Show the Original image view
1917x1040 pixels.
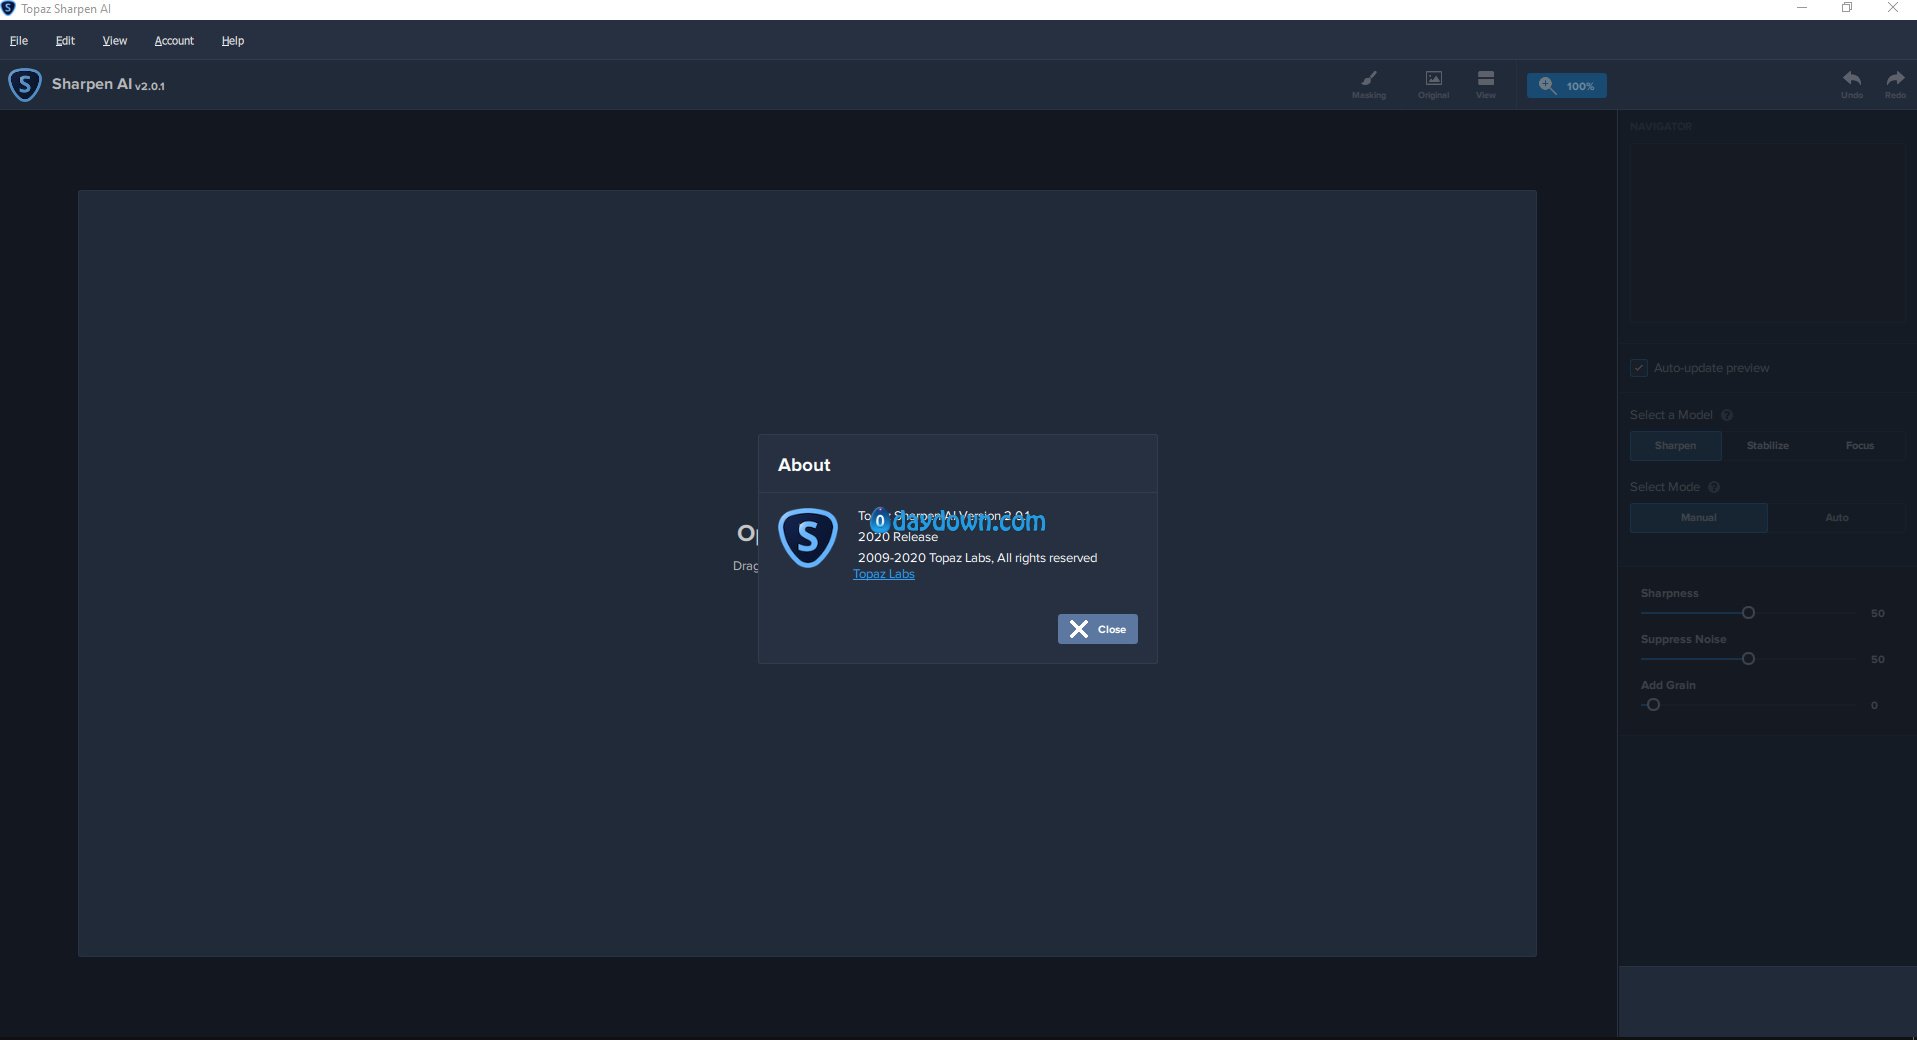[1433, 84]
